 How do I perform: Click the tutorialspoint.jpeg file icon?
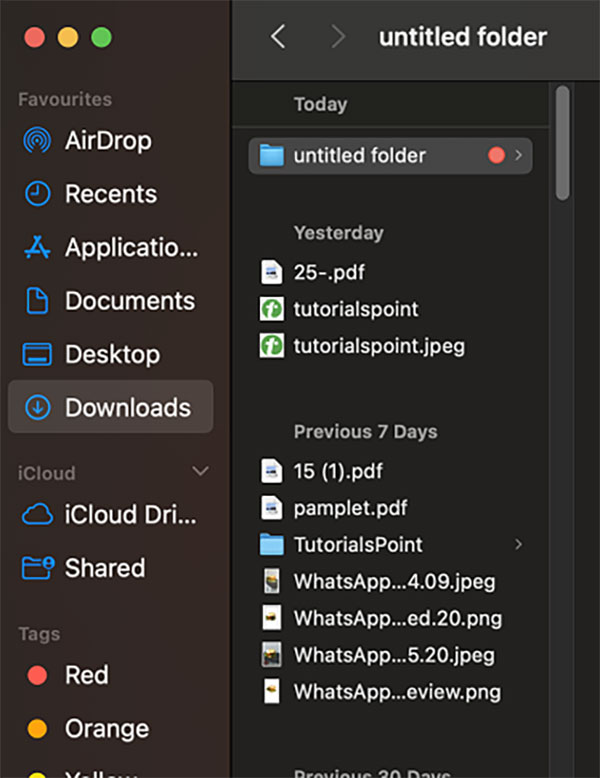271,346
